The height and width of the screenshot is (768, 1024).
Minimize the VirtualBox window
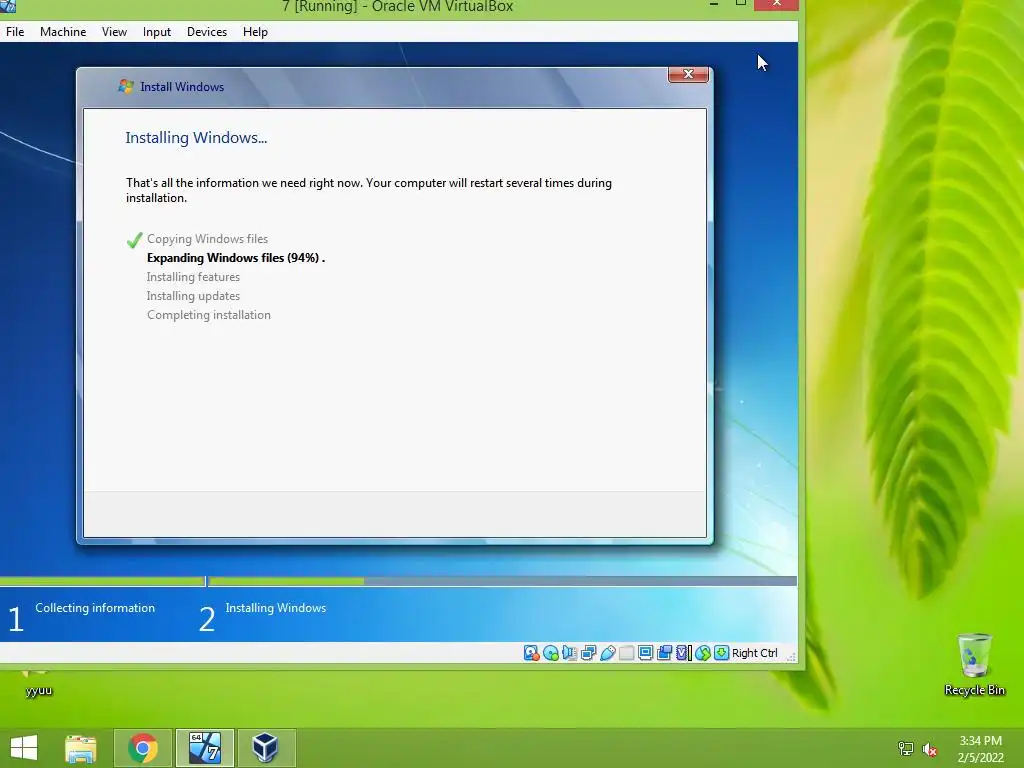714,4
